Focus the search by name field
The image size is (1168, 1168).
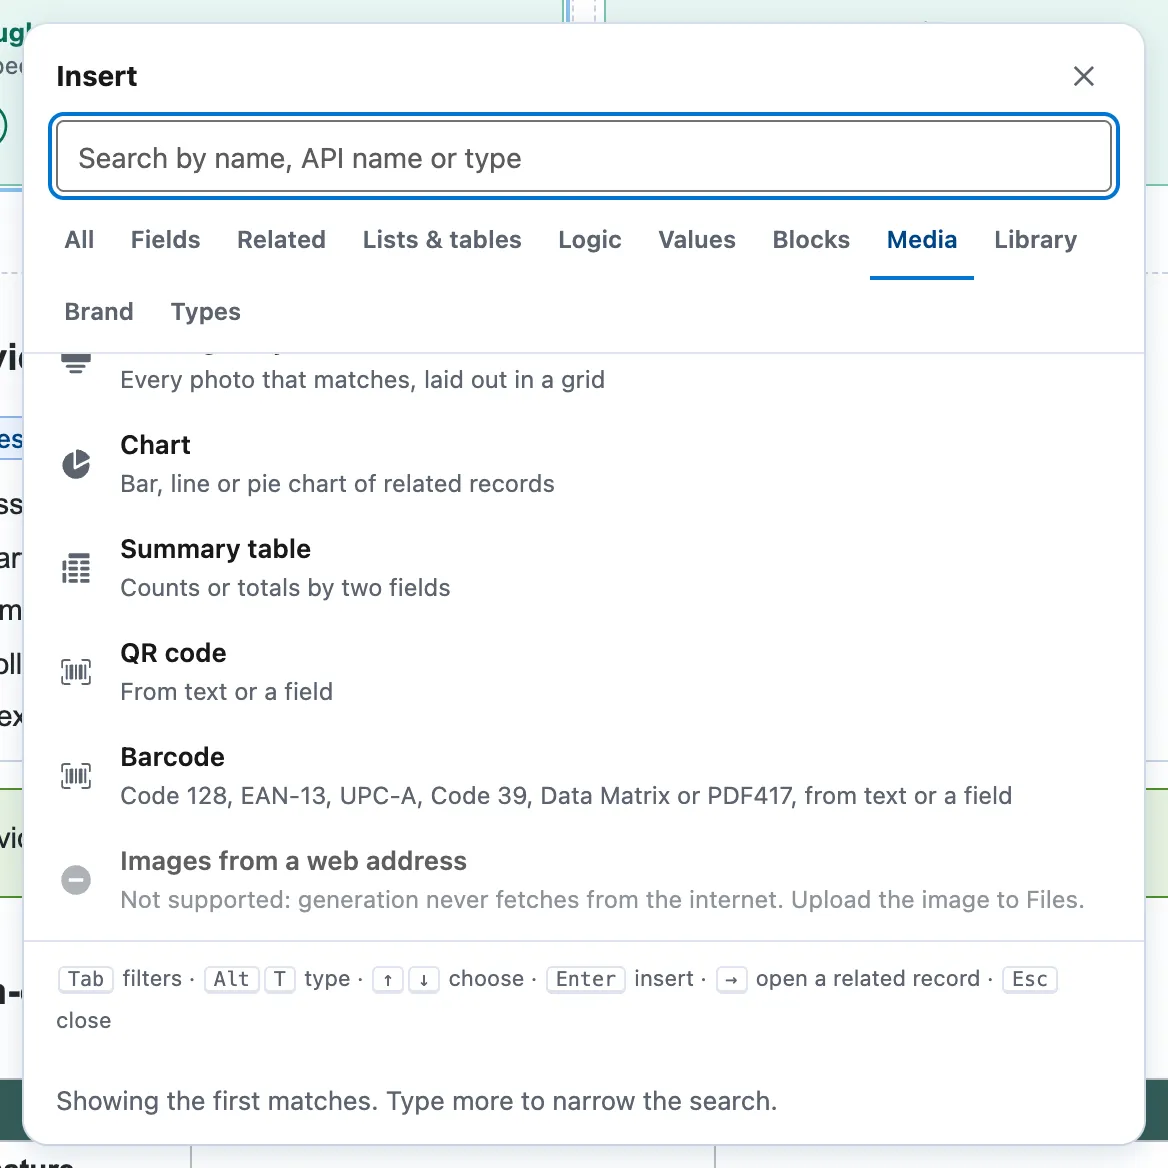click(584, 157)
